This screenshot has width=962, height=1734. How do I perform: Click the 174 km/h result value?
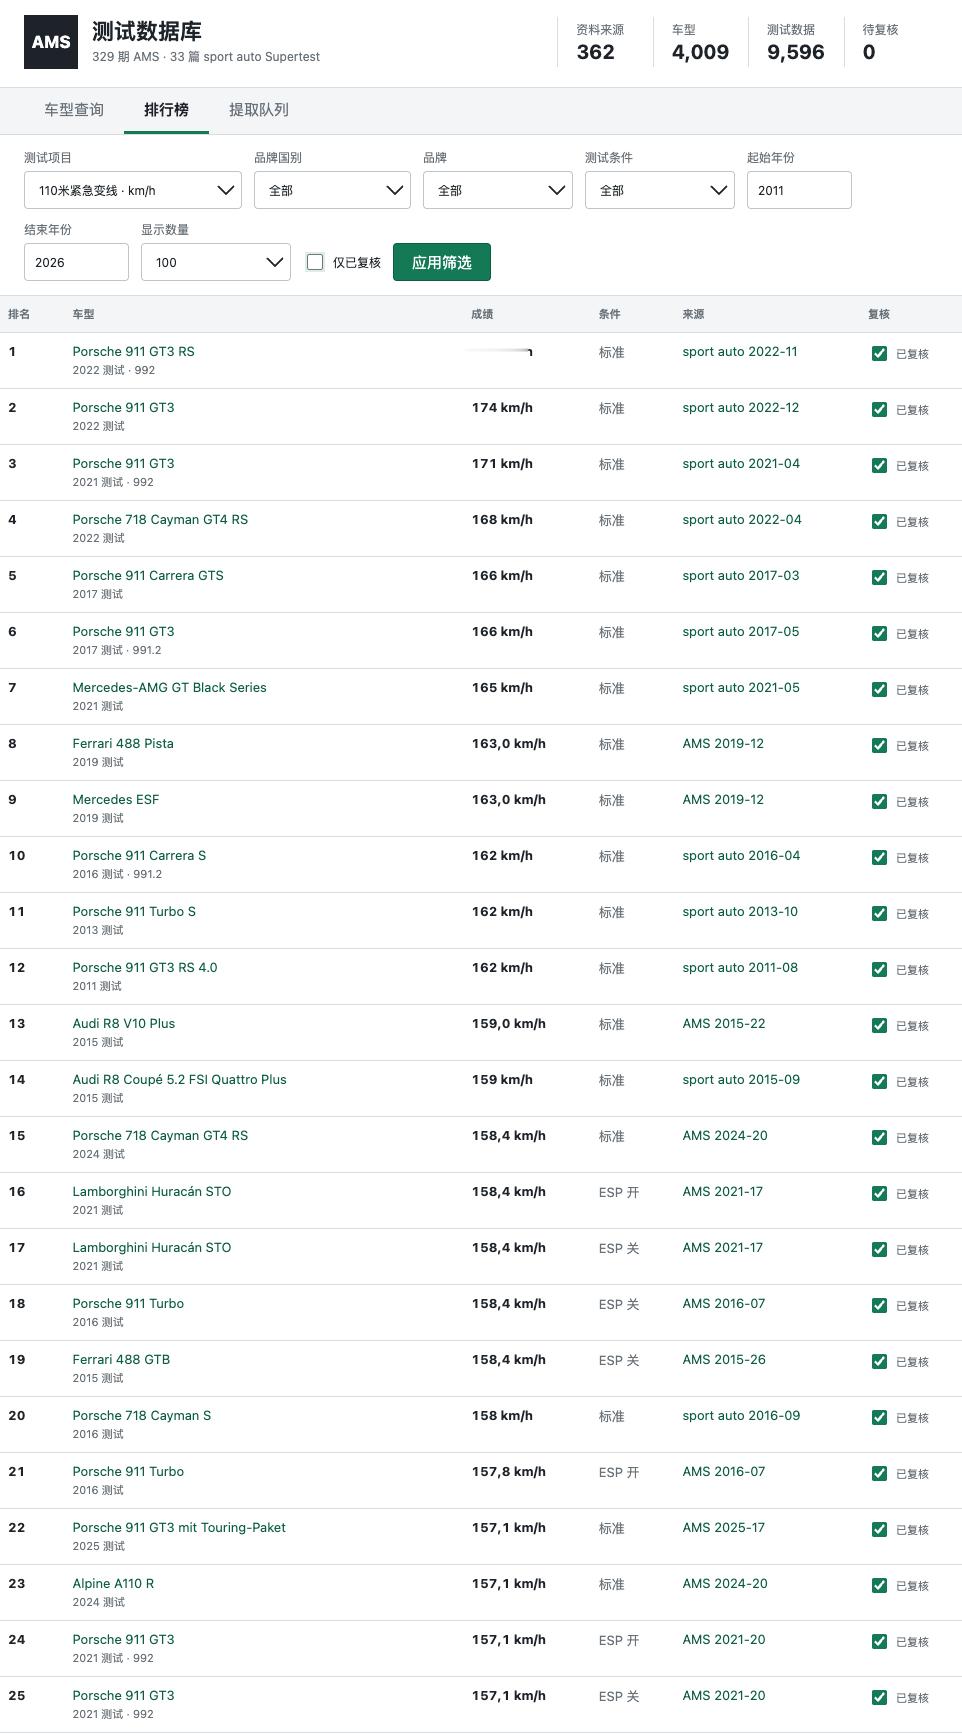click(x=502, y=408)
